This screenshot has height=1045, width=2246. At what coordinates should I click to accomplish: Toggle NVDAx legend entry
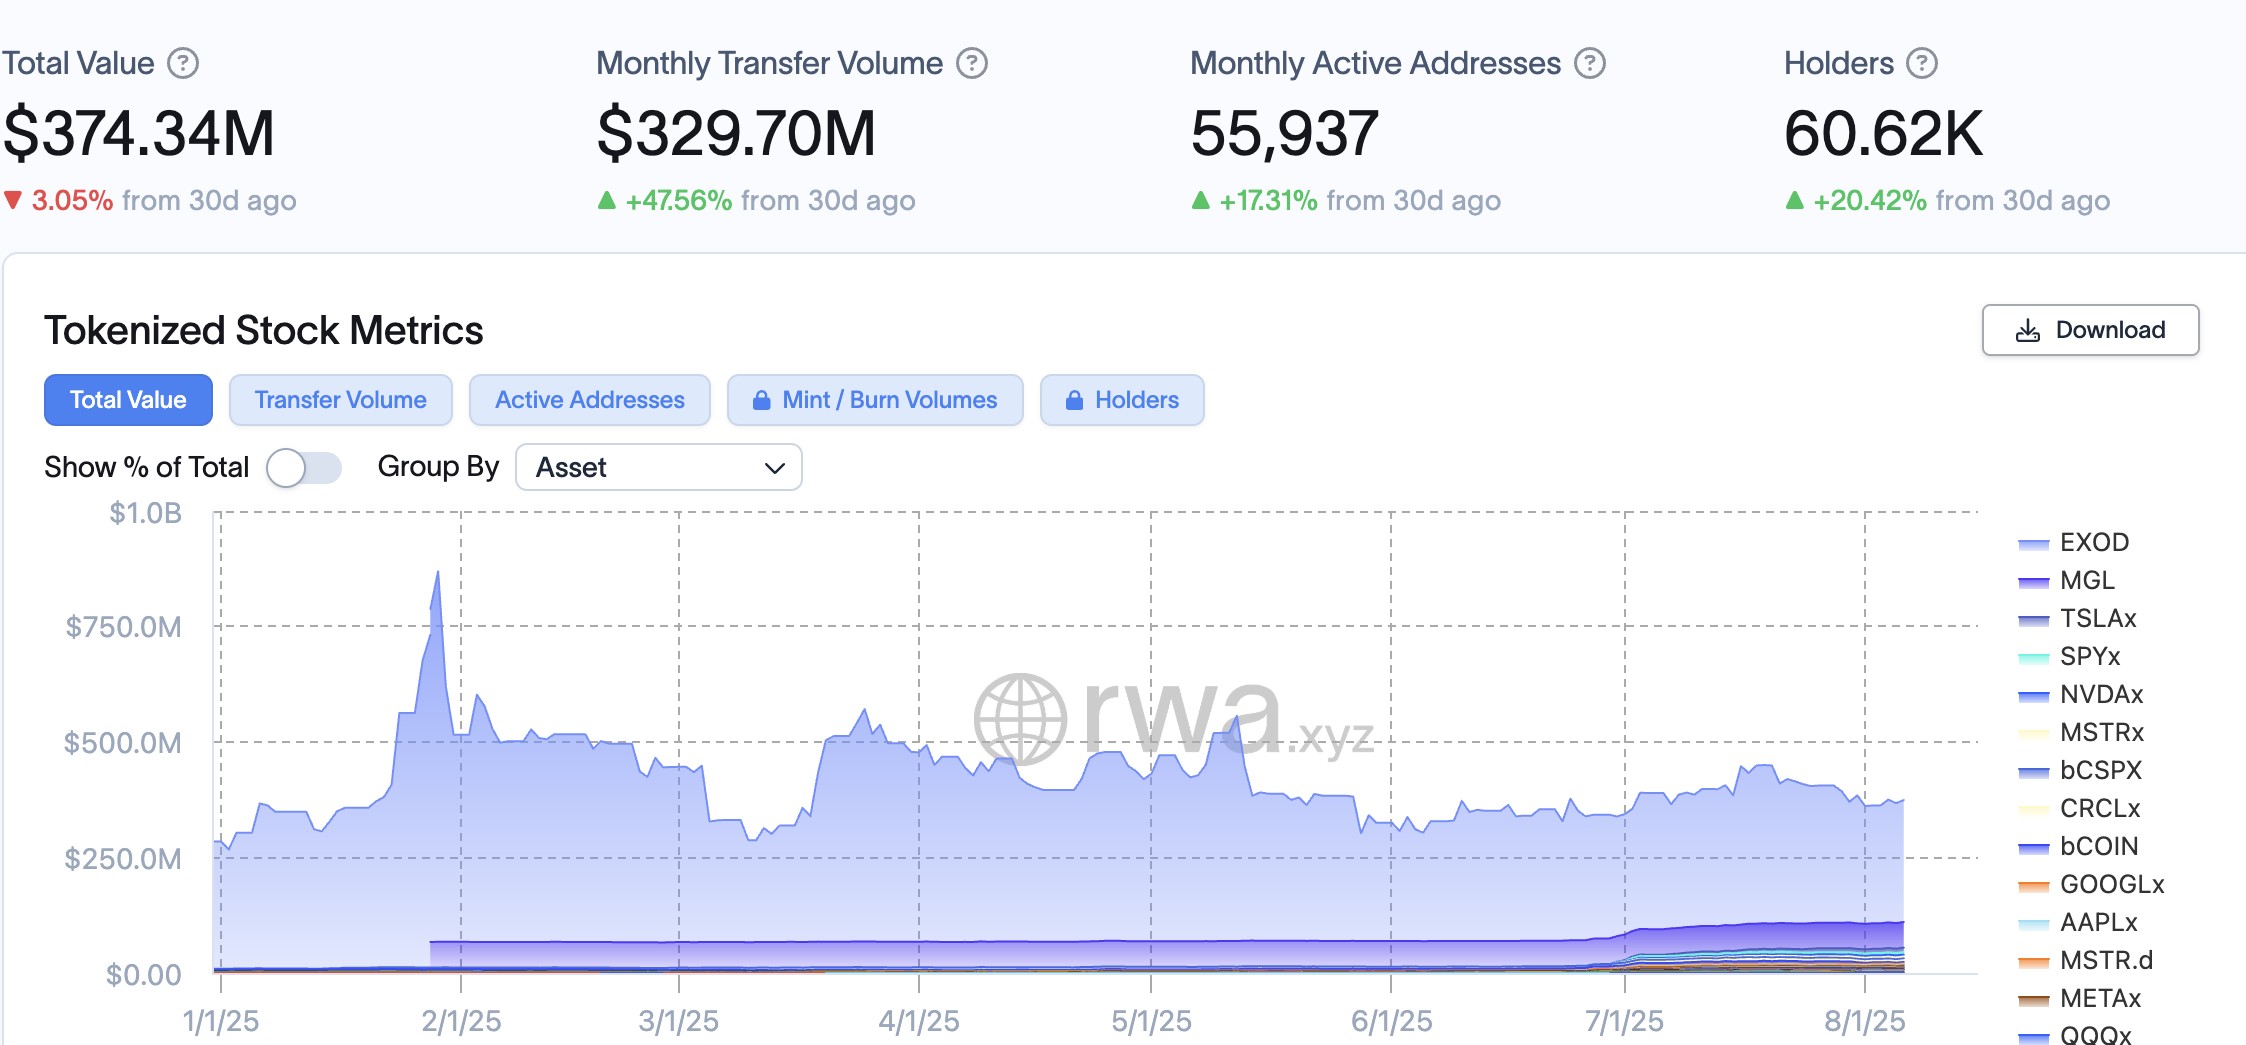(x=2081, y=695)
